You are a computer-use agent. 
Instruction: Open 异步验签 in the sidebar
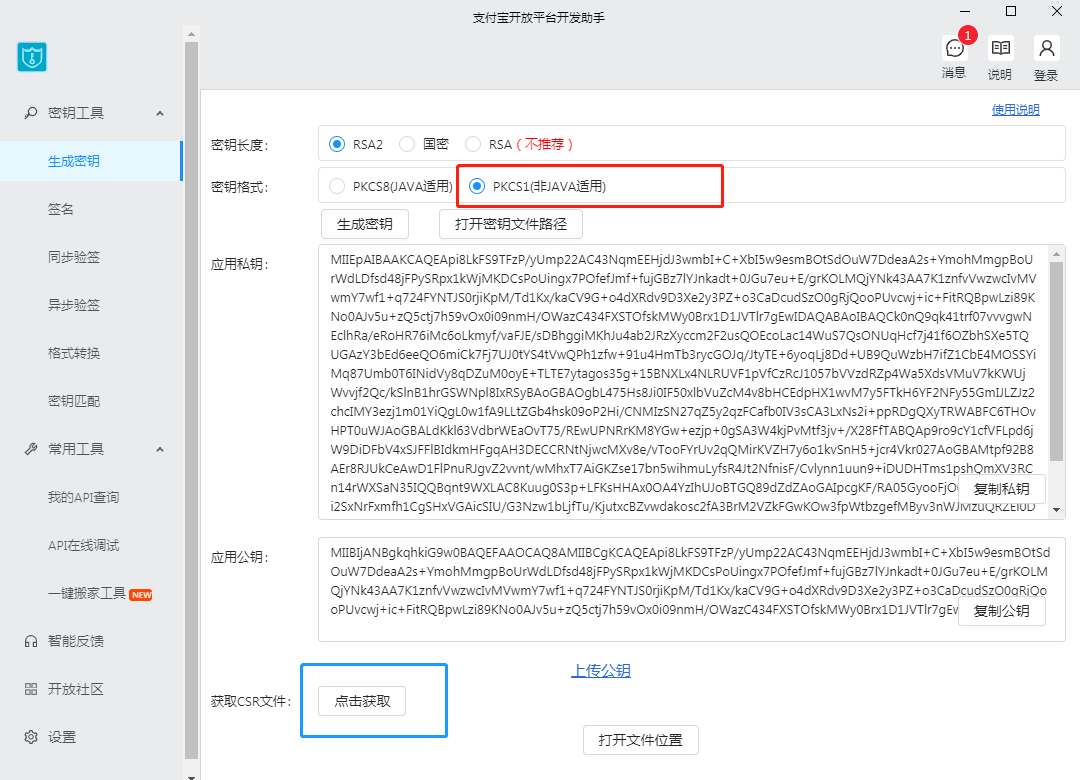pos(74,305)
